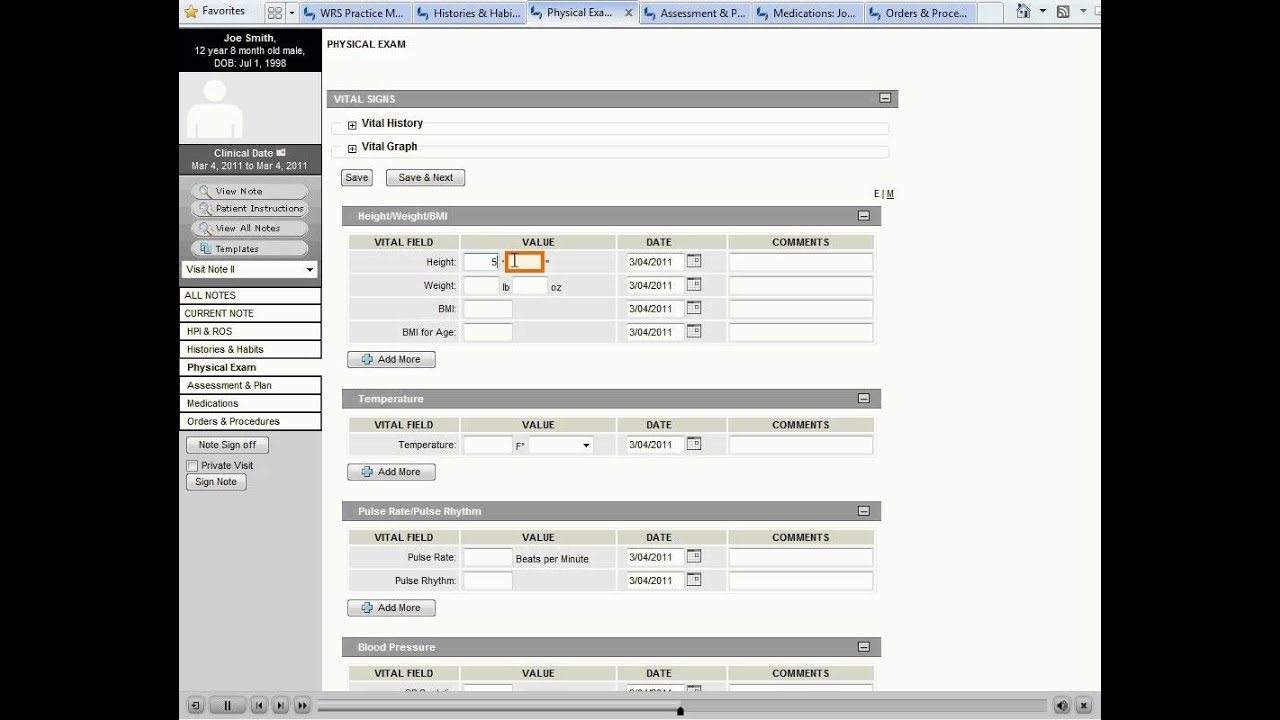Toggle the Private Visit checkbox
This screenshot has height=720, width=1280.
192,466
